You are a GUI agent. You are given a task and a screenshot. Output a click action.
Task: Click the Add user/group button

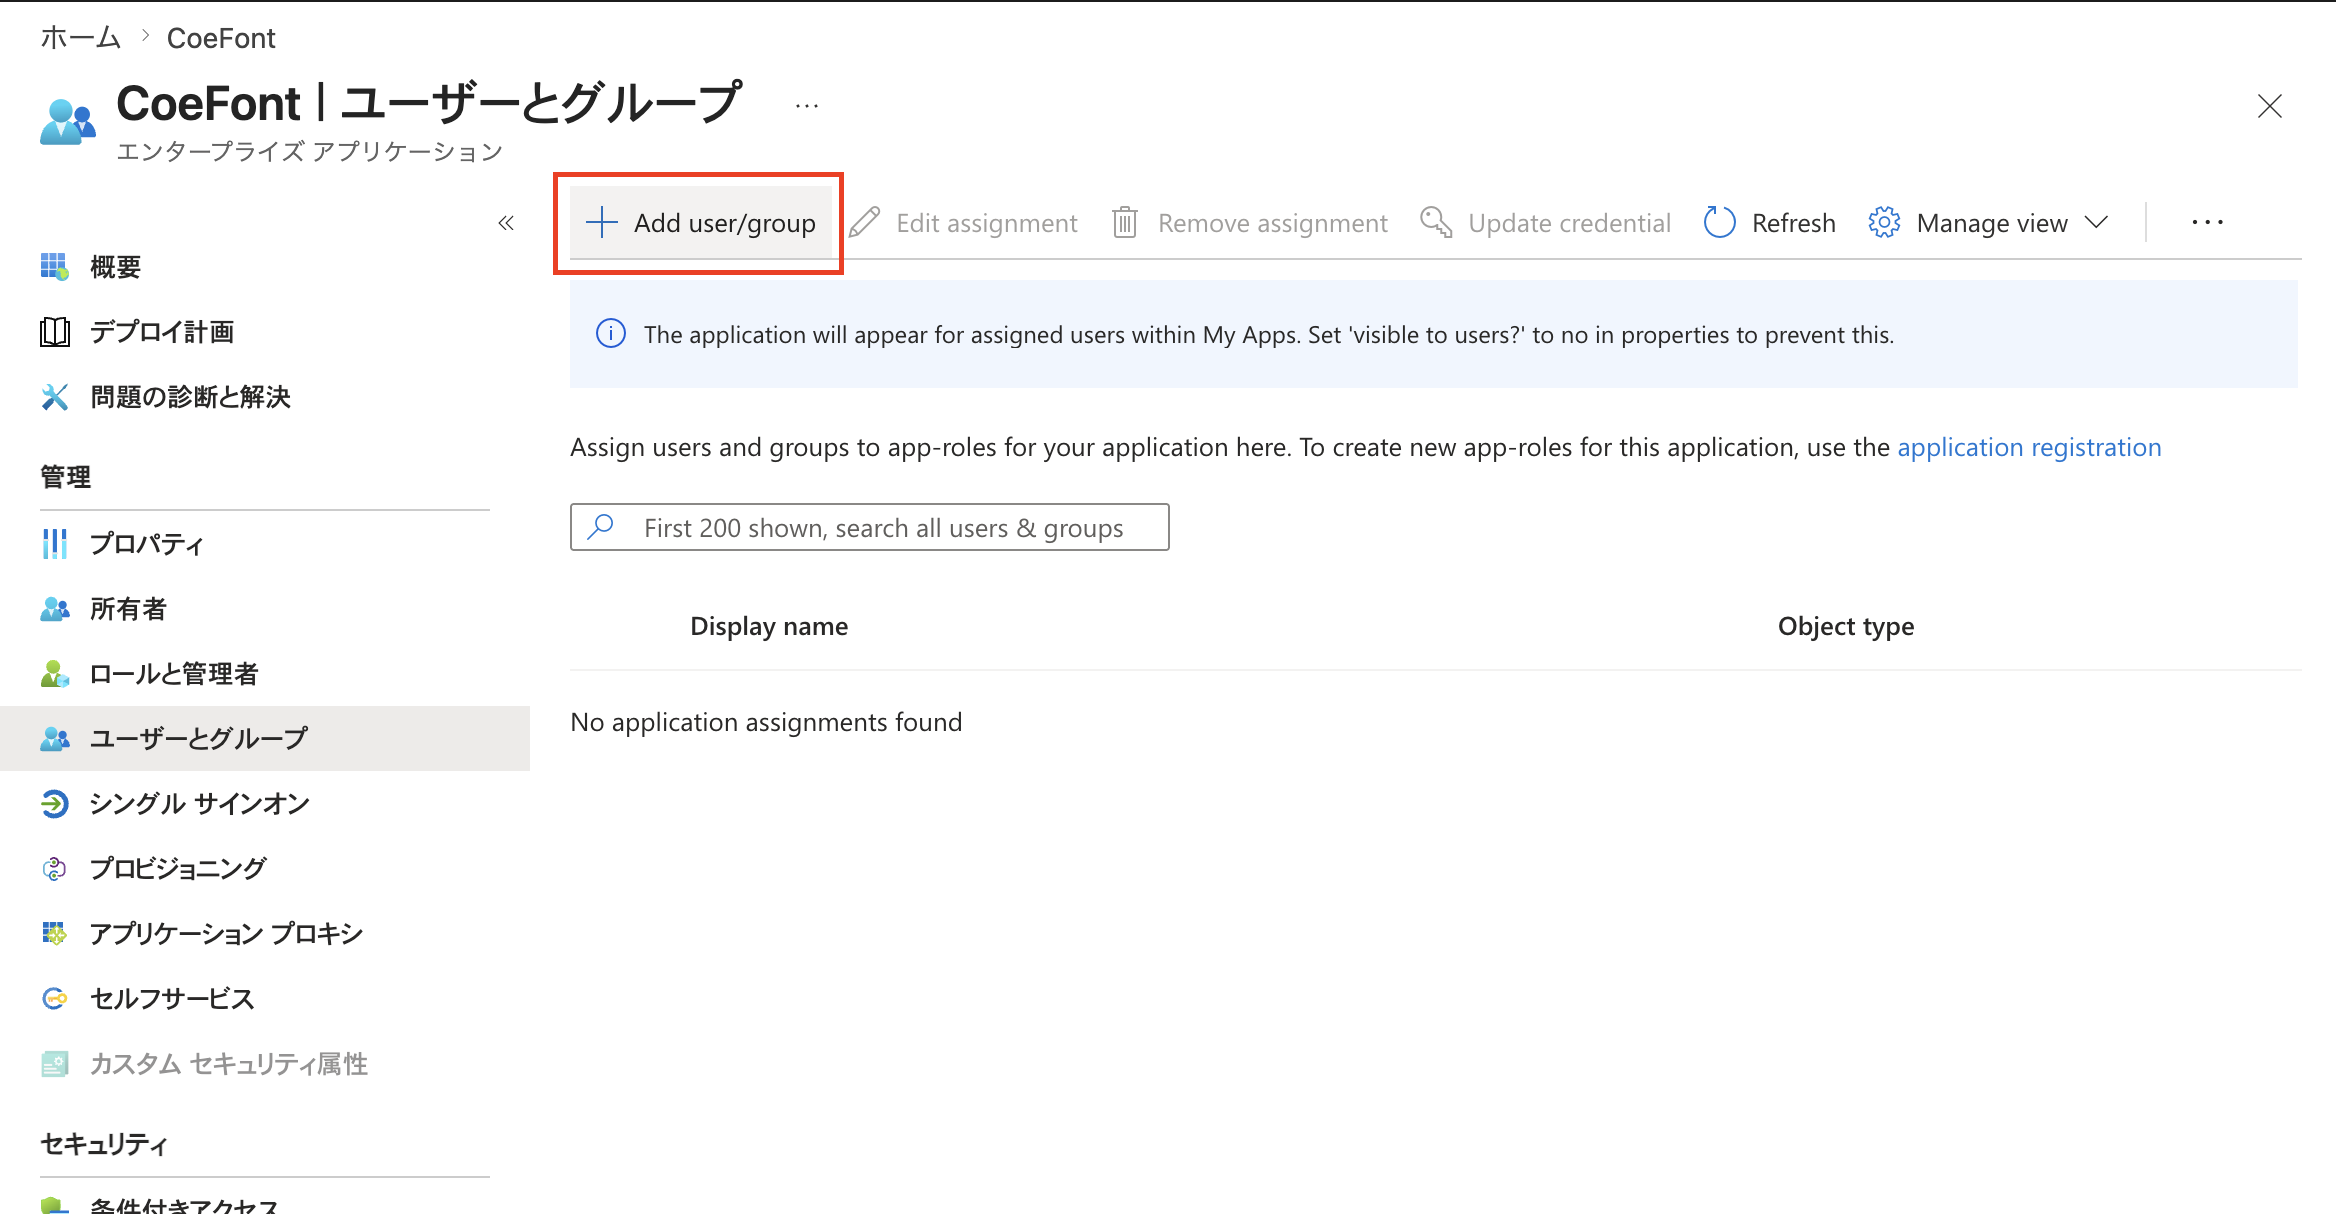click(700, 222)
